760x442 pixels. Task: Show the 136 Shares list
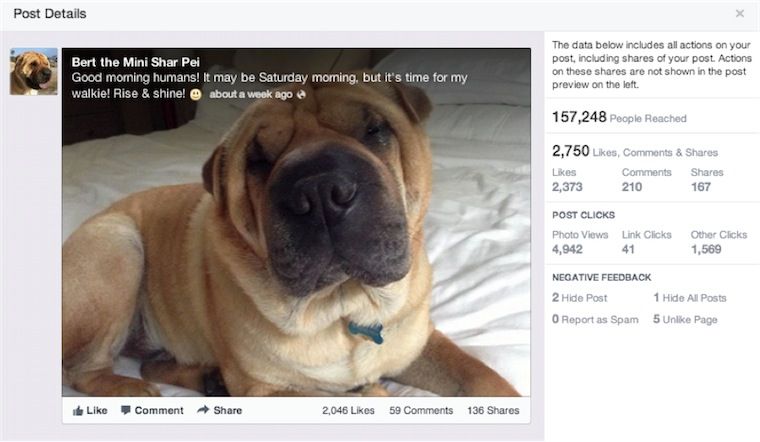tap(494, 410)
